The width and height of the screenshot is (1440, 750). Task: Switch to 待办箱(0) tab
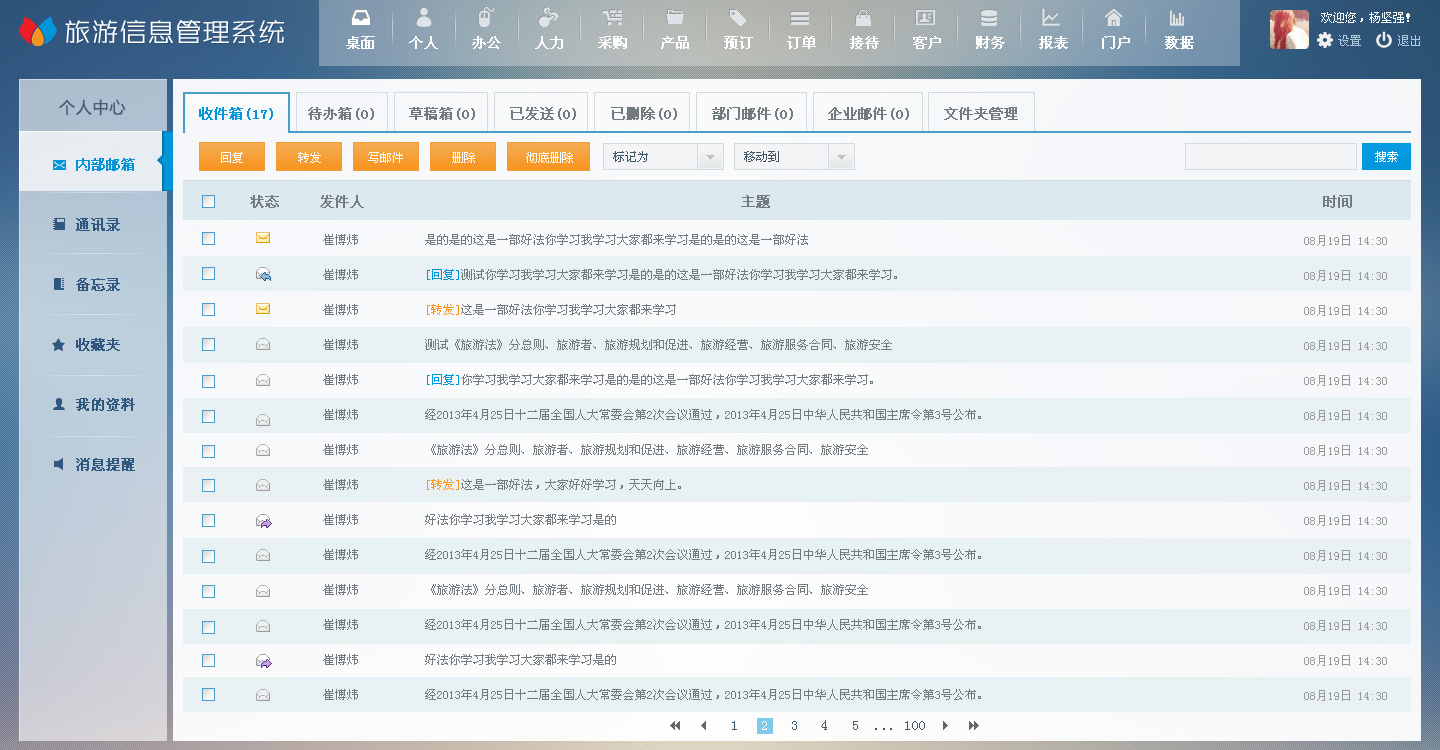pos(341,113)
